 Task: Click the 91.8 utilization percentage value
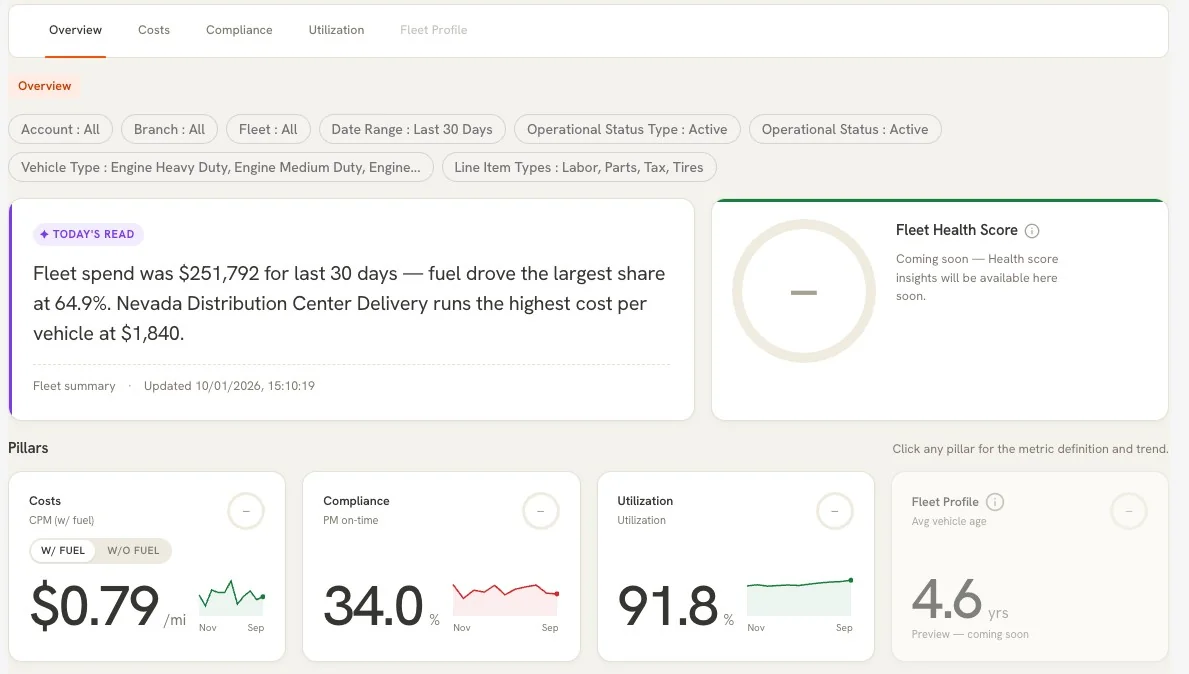point(667,605)
